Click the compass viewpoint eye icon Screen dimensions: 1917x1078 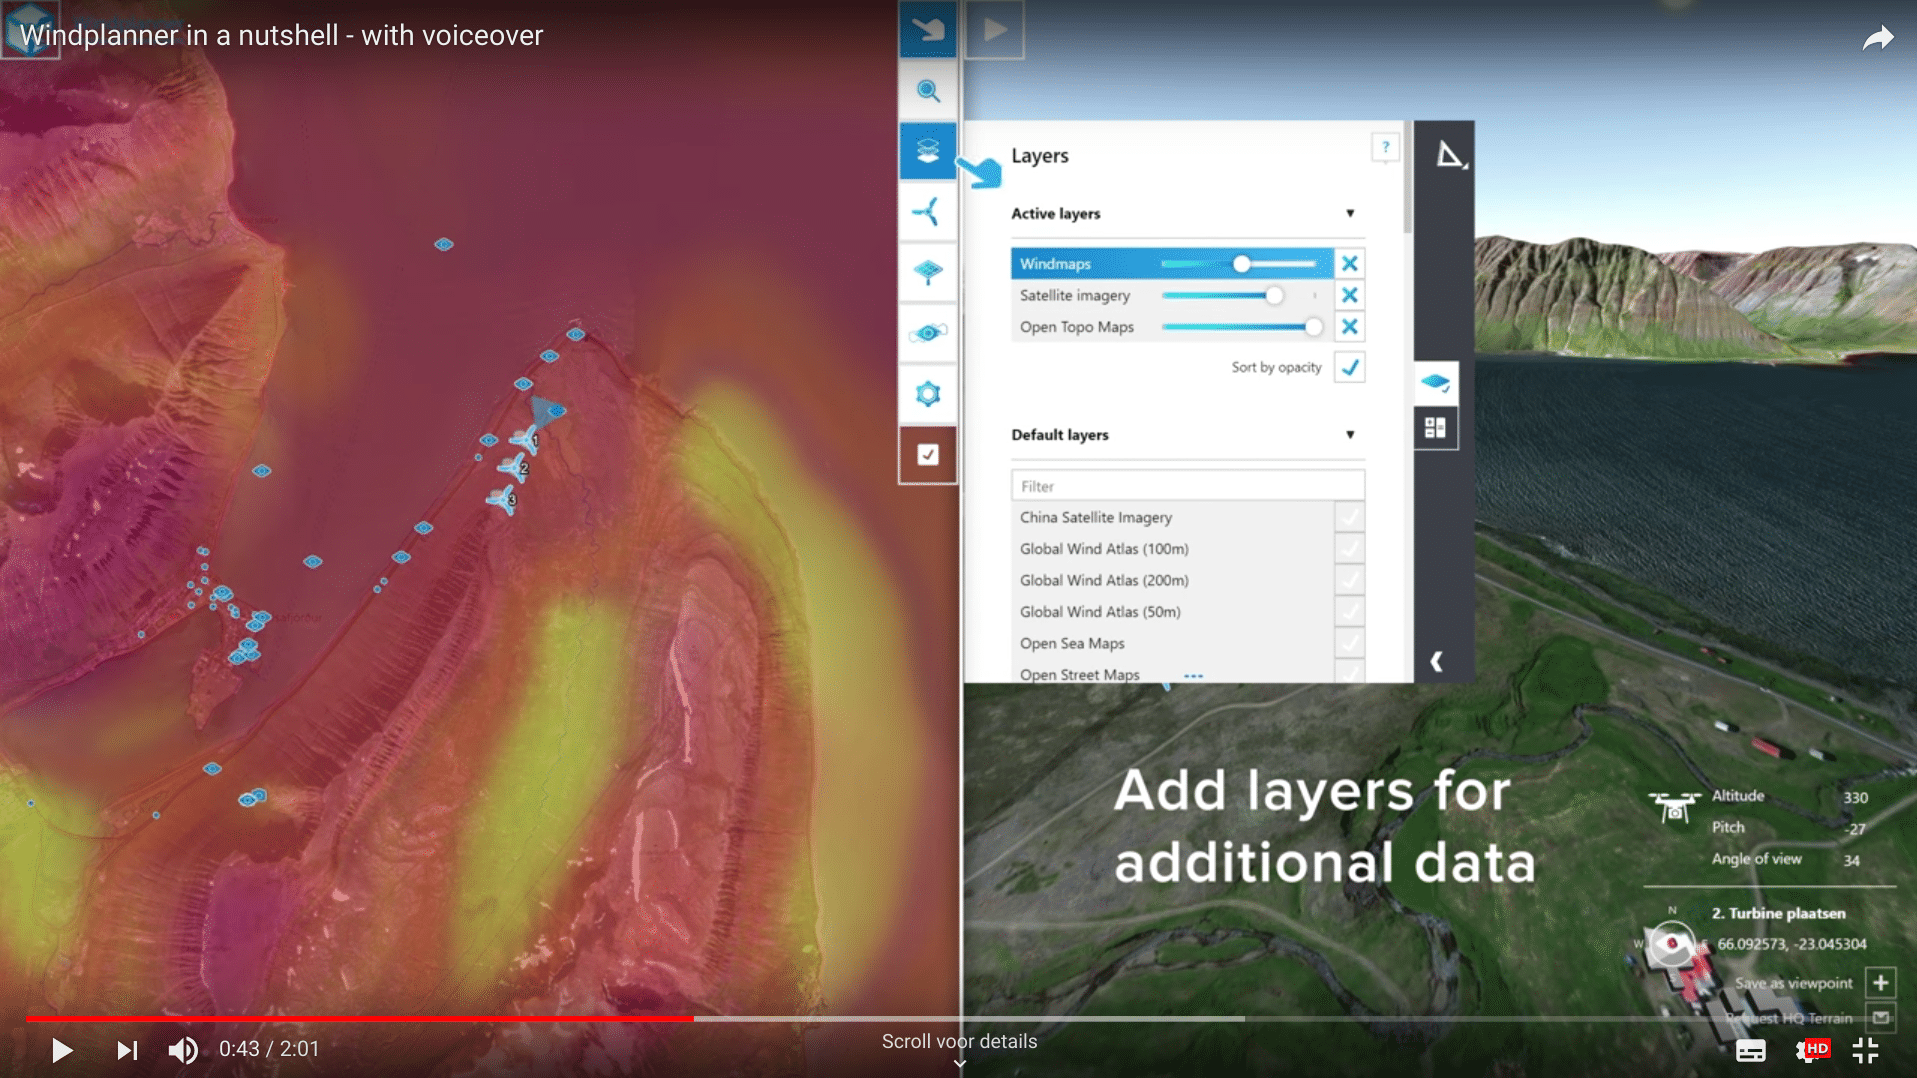[1671, 943]
